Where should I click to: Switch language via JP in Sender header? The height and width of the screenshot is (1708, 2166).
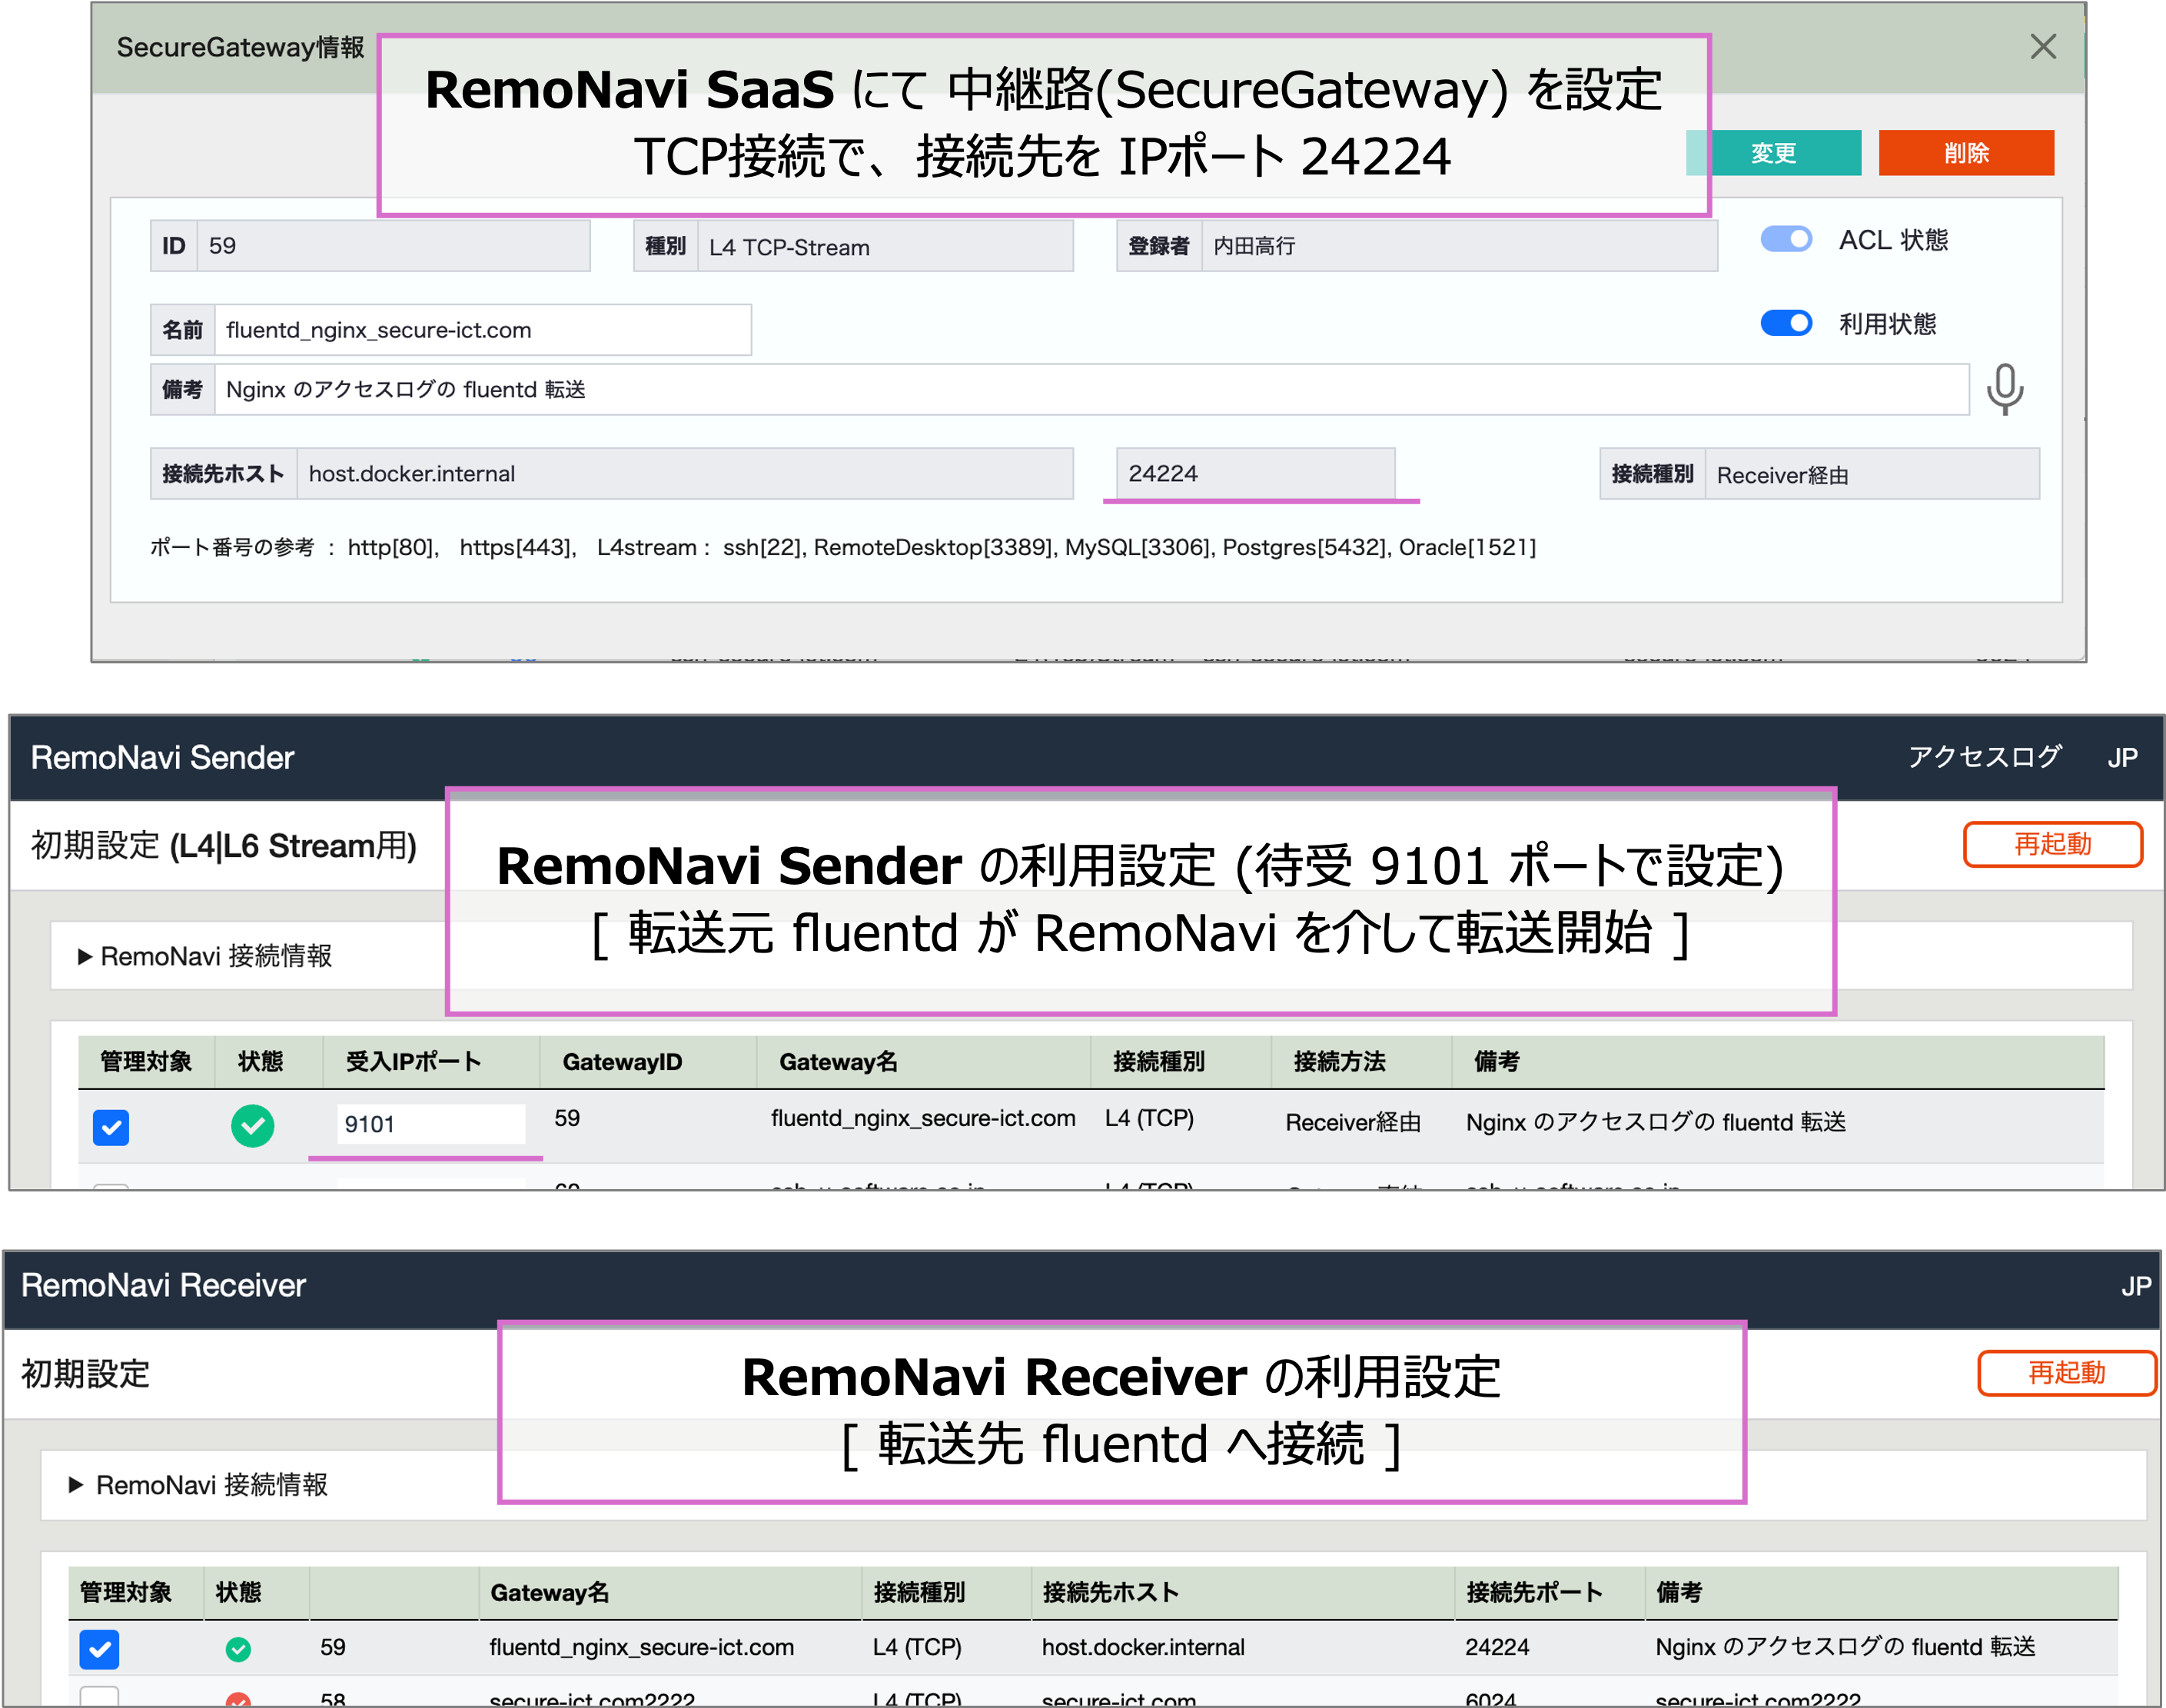click(x=2122, y=758)
